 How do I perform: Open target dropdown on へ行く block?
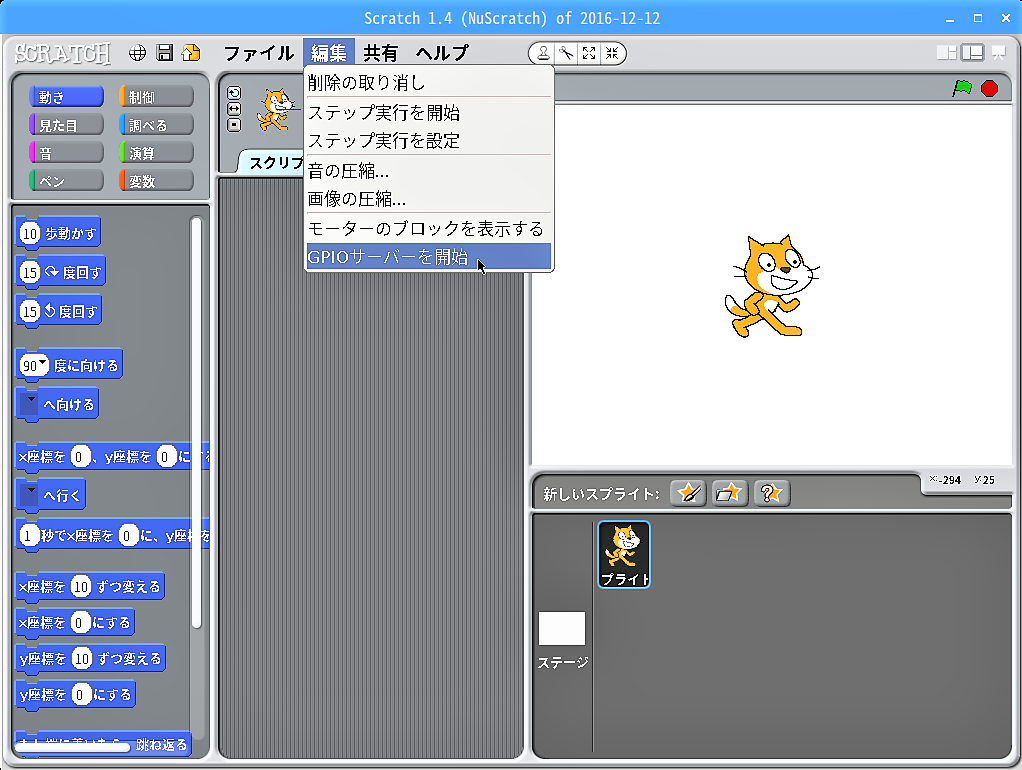pyautogui.click(x=29, y=495)
